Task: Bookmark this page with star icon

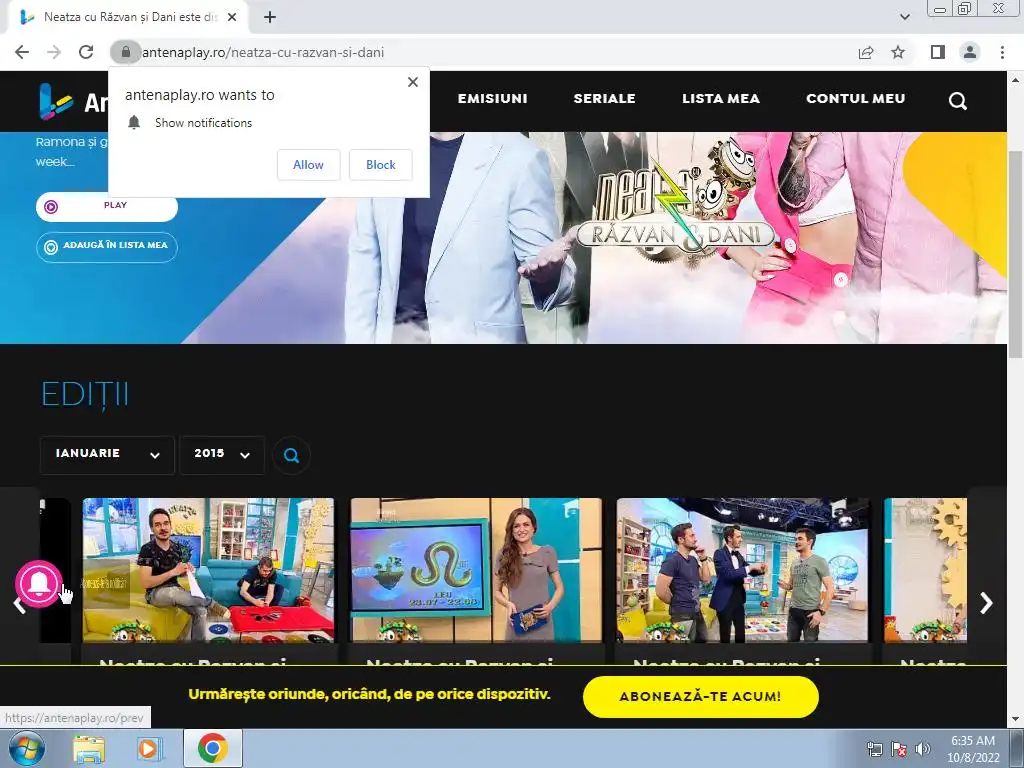Action: click(x=898, y=52)
